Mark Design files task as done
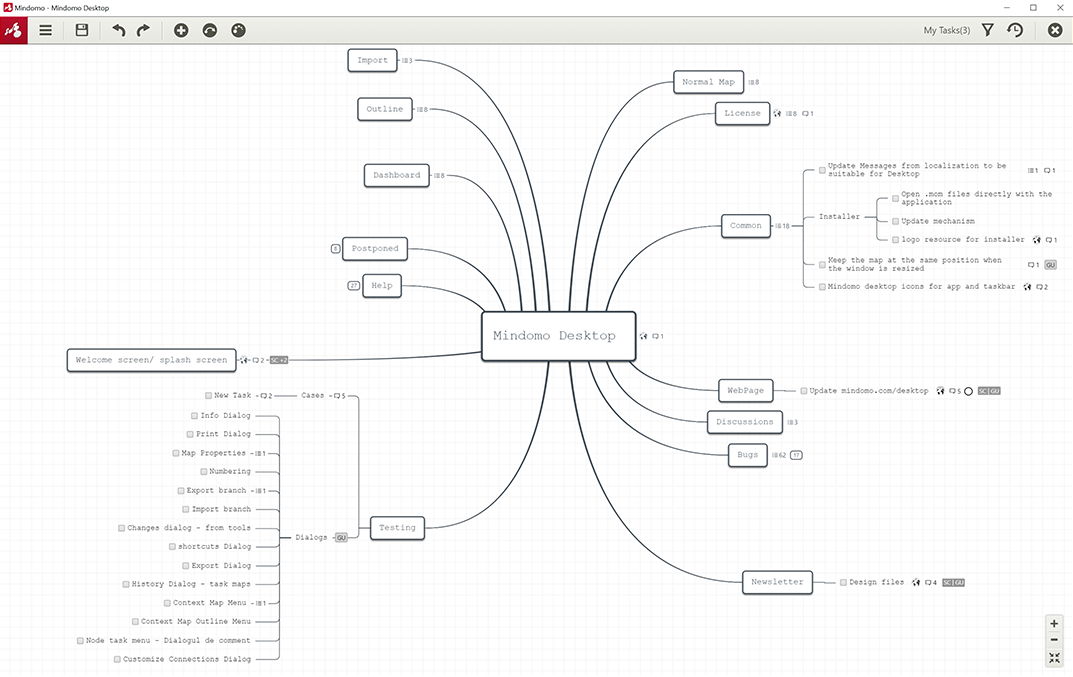The image size is (1073, 677). click(x=844, y=583)
